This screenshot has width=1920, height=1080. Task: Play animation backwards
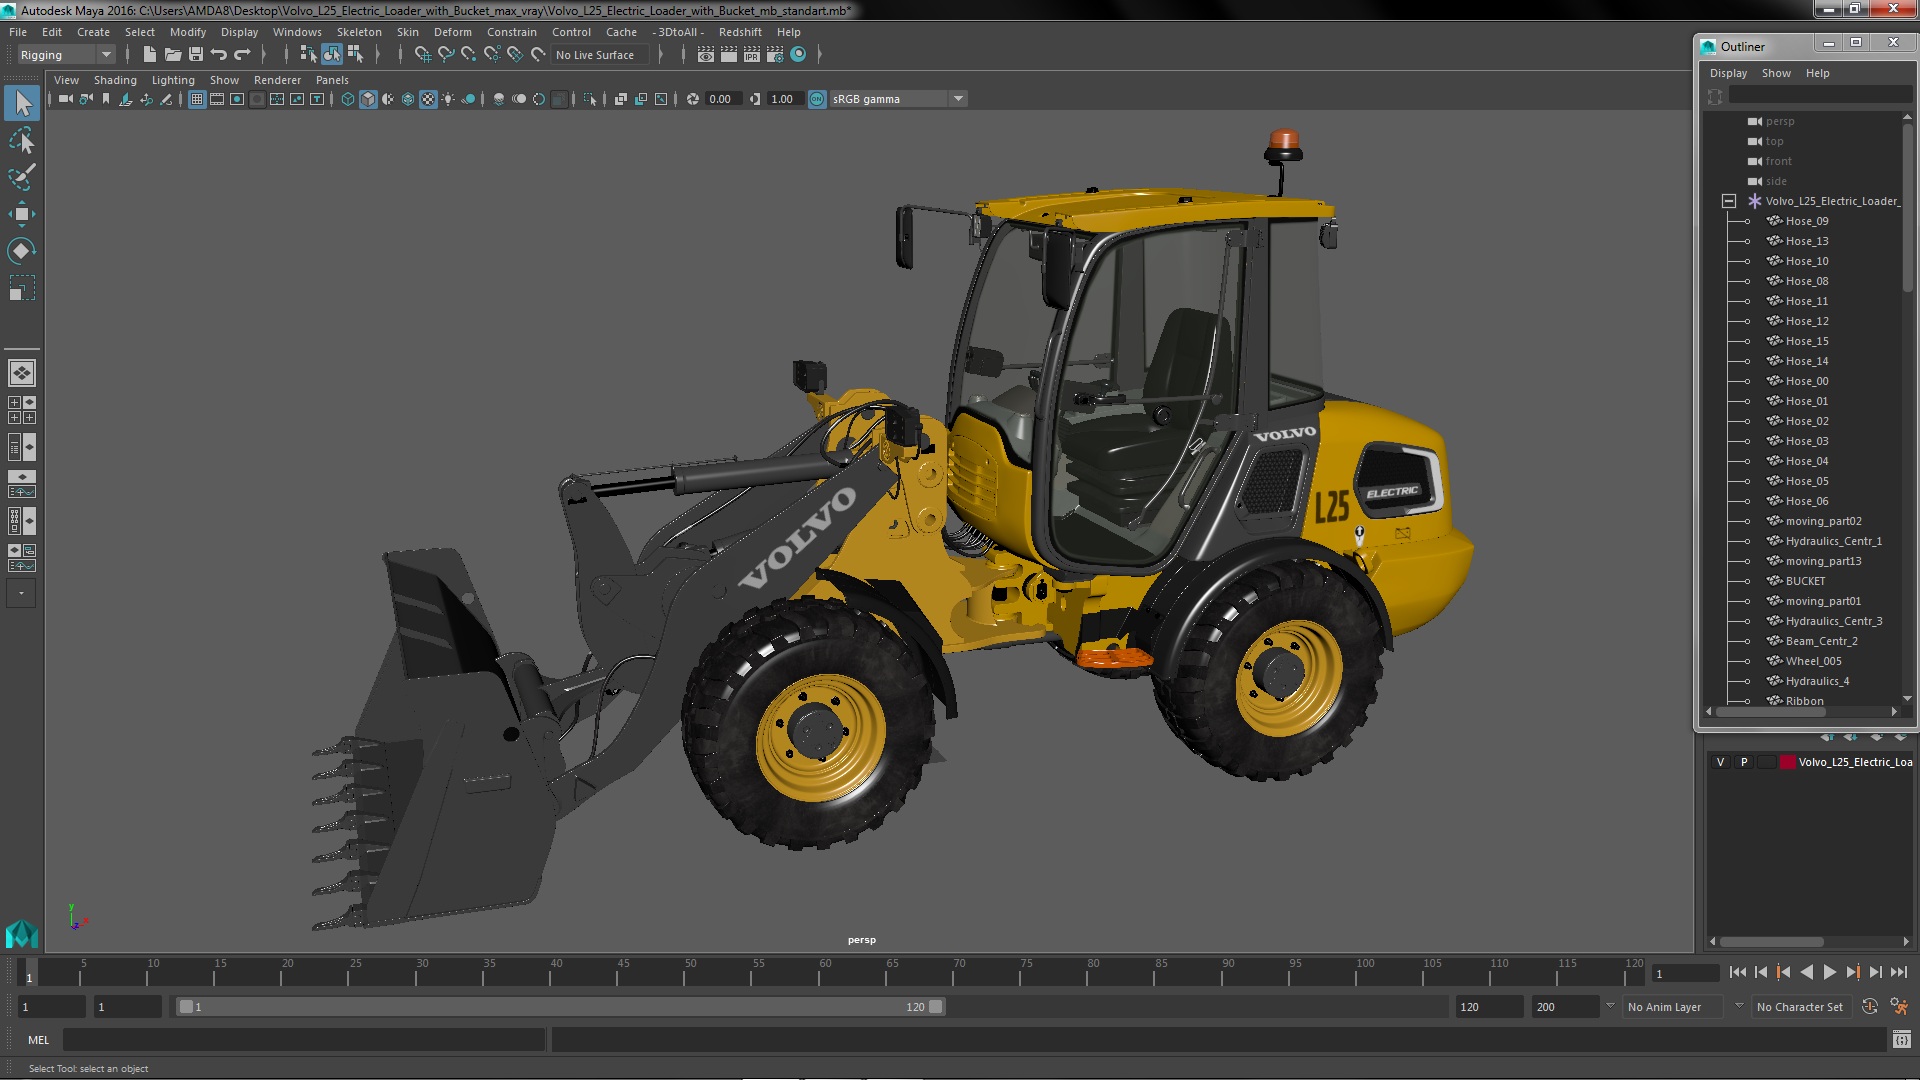(x=1806, y=972)
